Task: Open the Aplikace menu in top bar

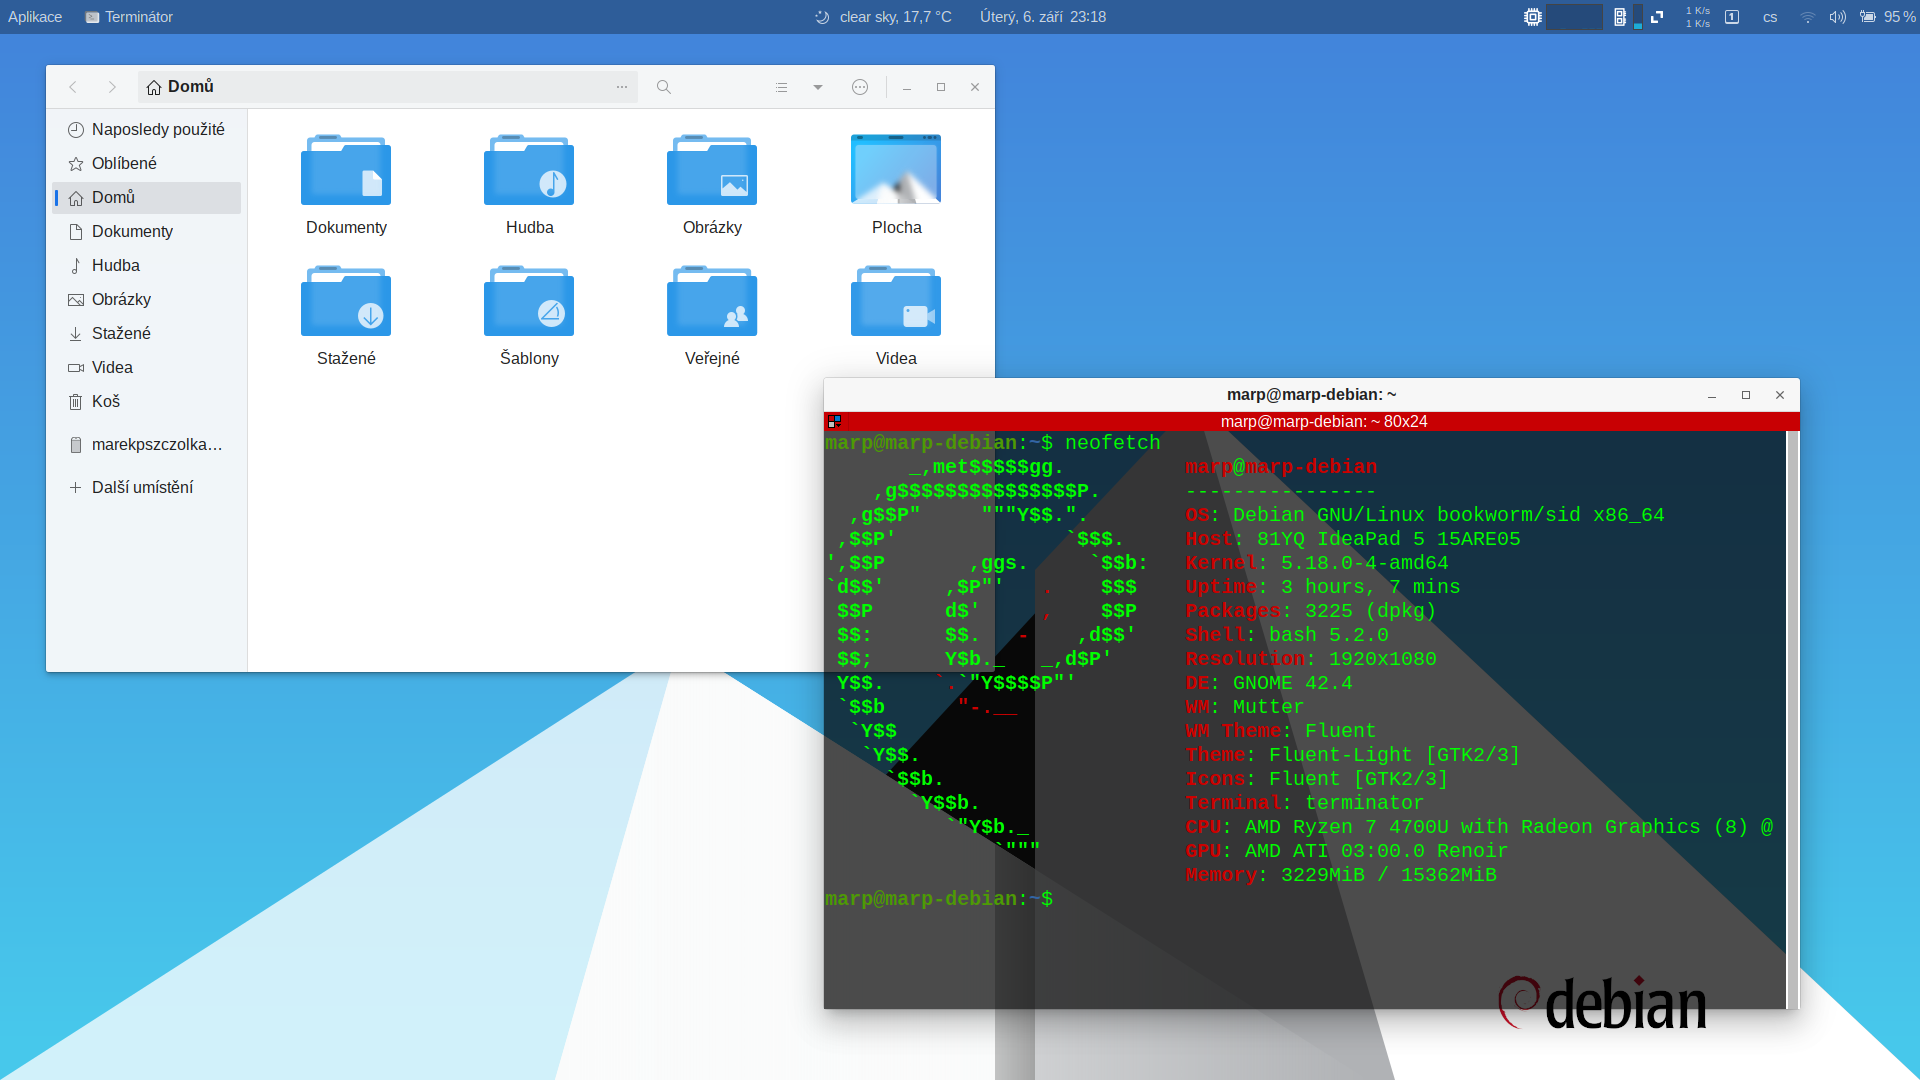Action: [35, 17]
